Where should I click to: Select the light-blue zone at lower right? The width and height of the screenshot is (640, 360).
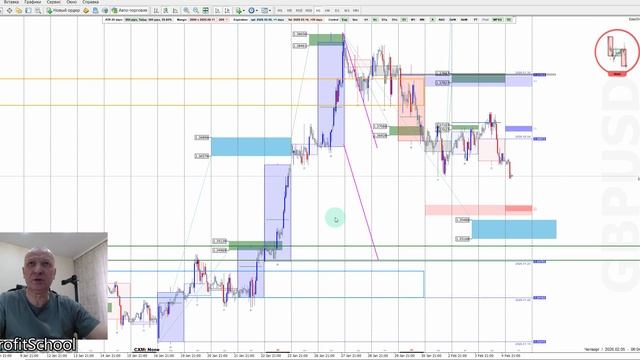[x=514, y=229]
